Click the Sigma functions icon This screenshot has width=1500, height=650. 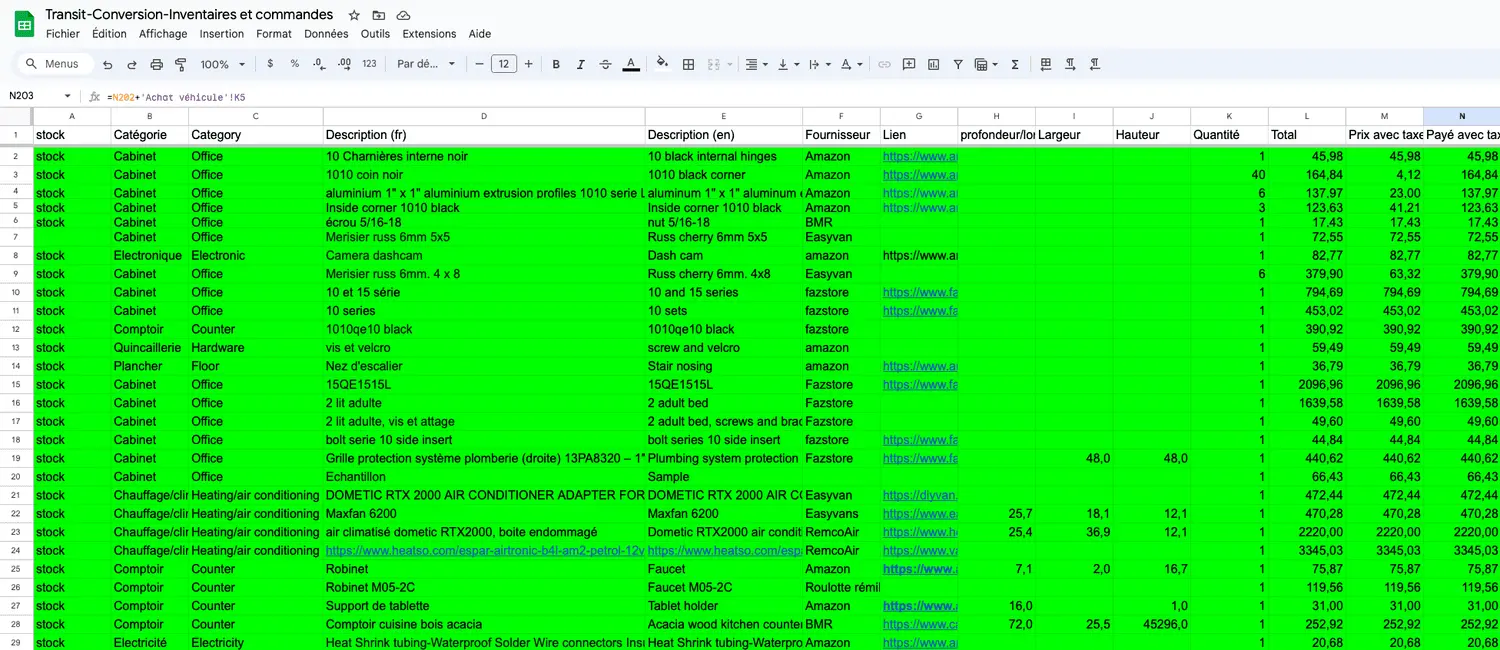[x=1015, y=64]
